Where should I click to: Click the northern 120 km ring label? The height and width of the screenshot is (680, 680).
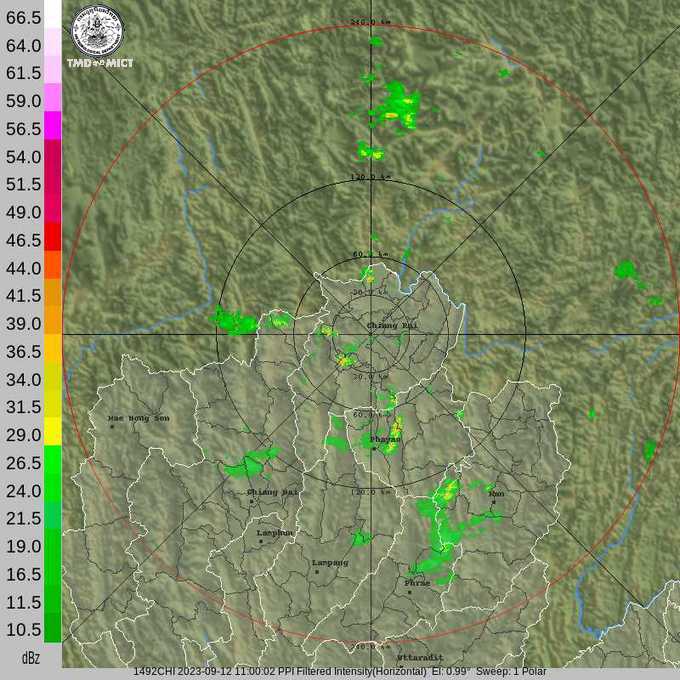[x=370, y=178]
